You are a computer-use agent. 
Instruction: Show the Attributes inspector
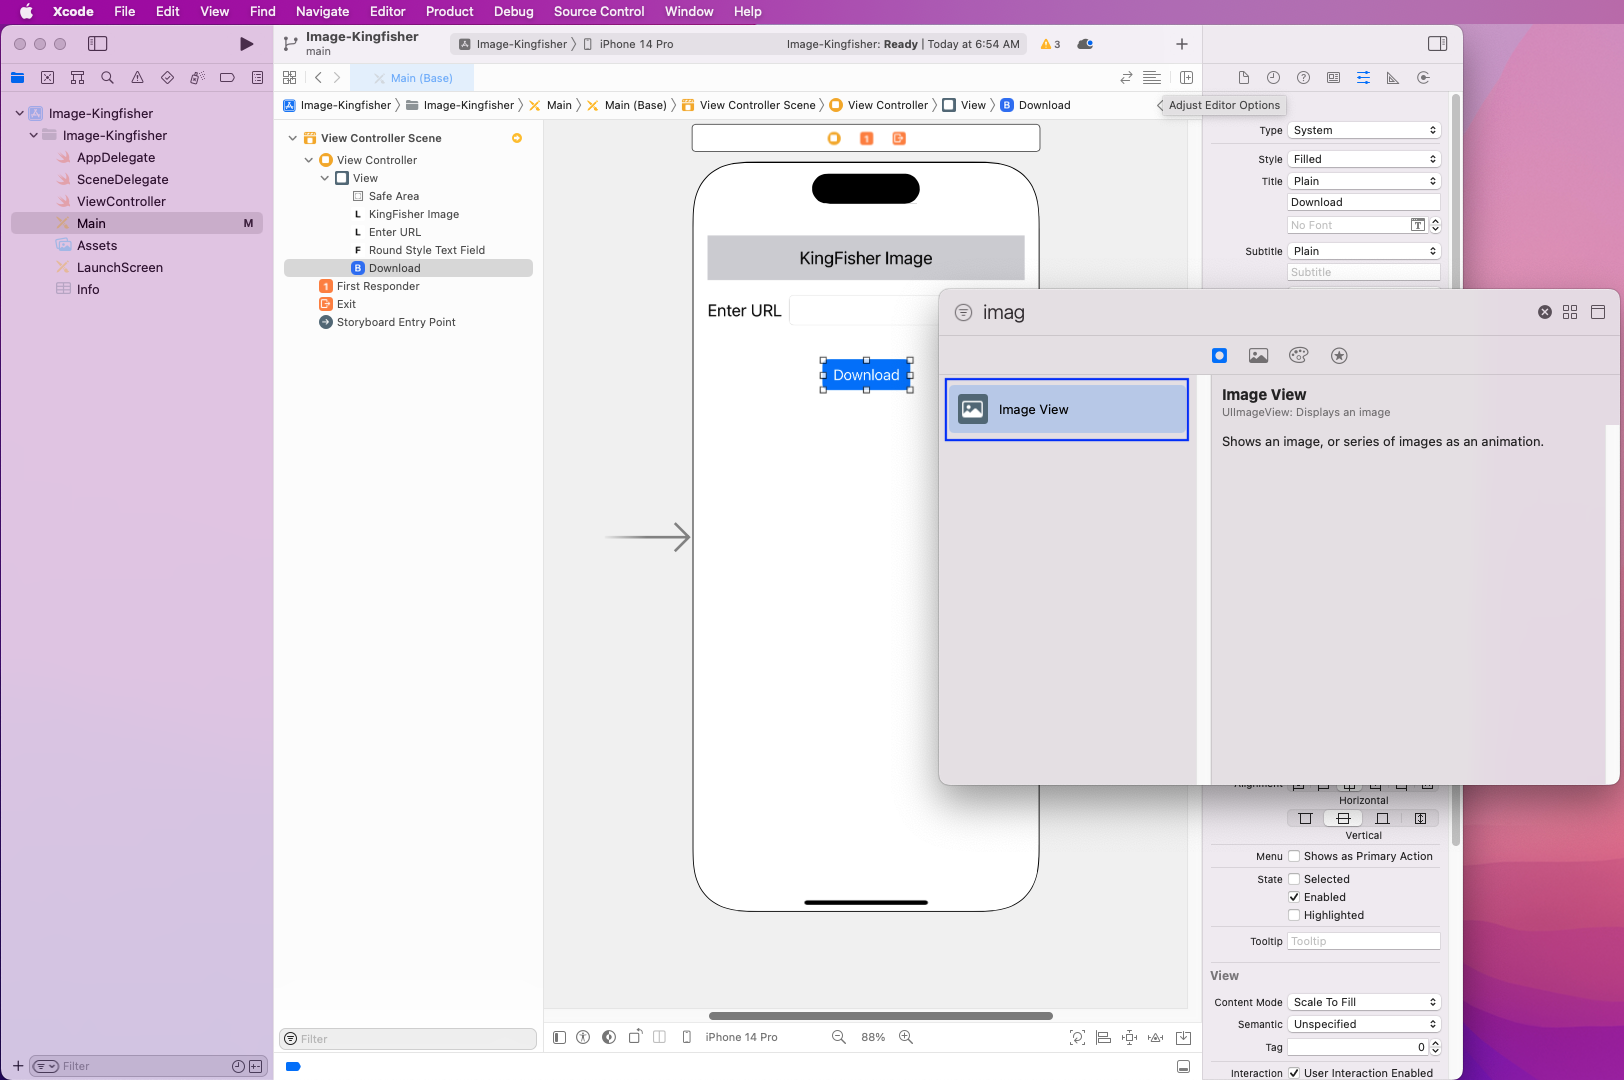click(1363, 78)
